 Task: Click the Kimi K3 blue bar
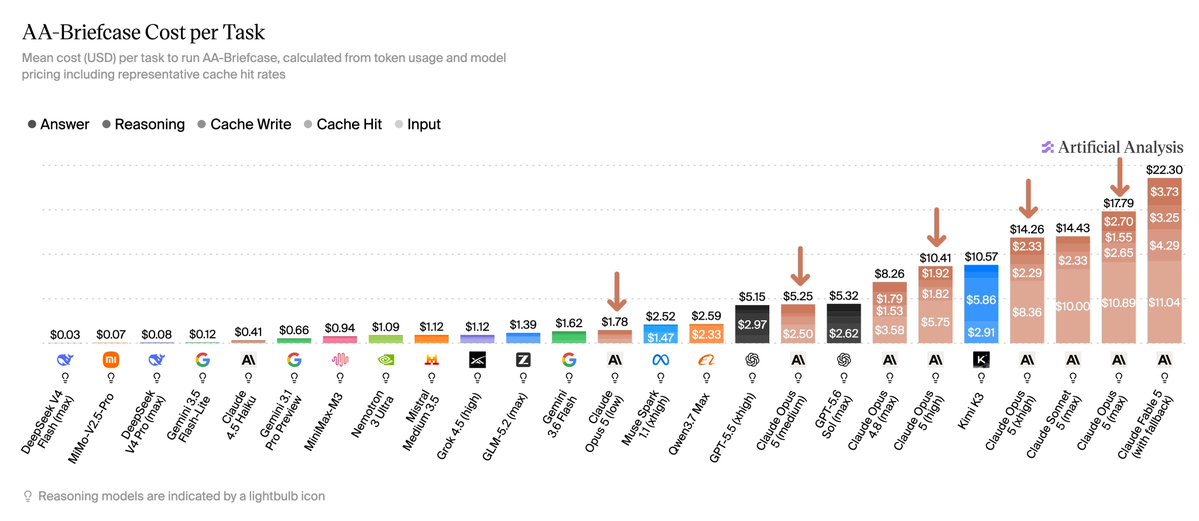982,304
